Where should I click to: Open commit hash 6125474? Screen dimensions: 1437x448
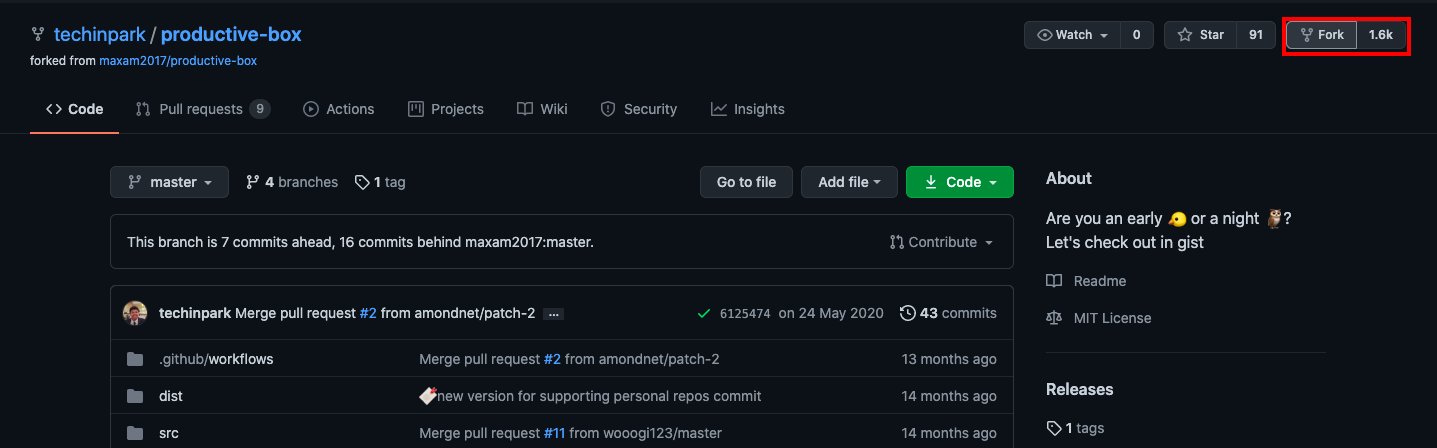[x=745, y=313]
